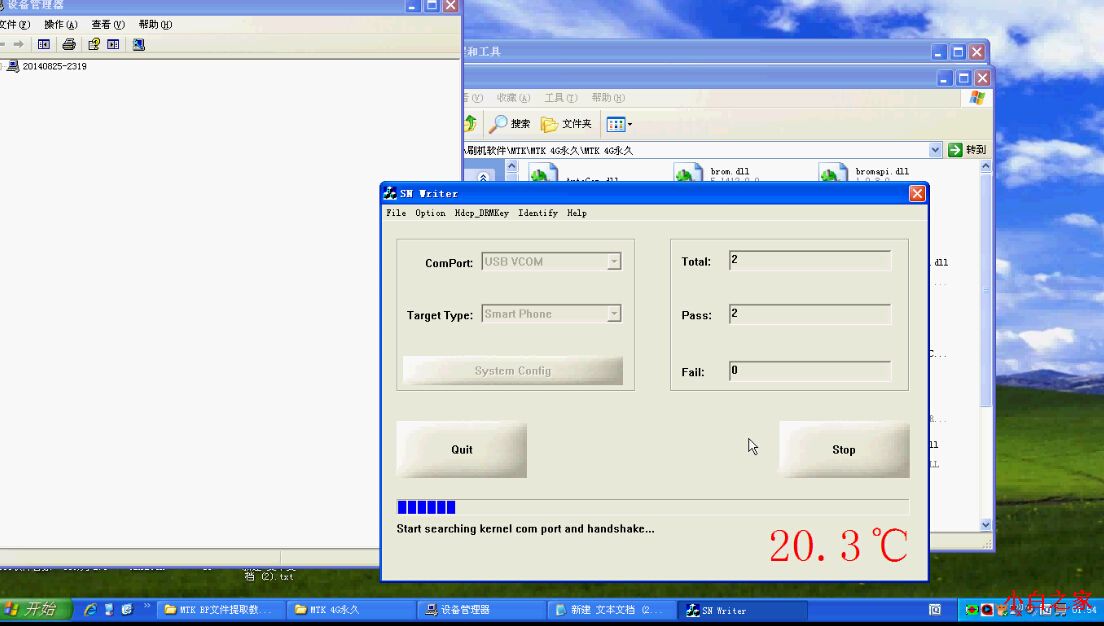Click the SN Writer taskbar item
Viewport: 1104px width, 626px height.
click(x=744, y=610)
